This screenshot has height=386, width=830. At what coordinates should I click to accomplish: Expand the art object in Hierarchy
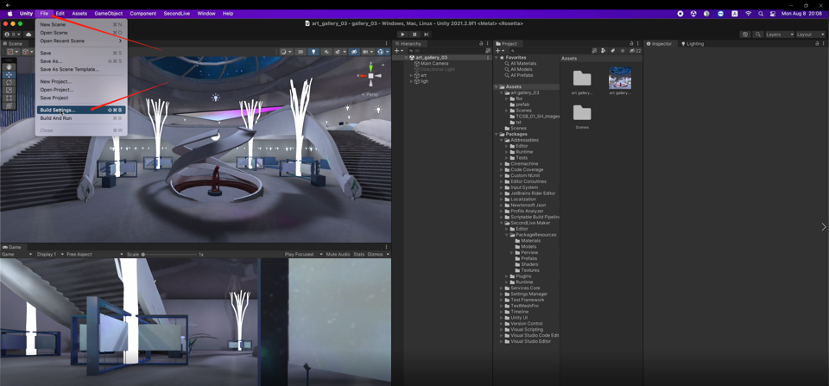[x=411, y=75]
